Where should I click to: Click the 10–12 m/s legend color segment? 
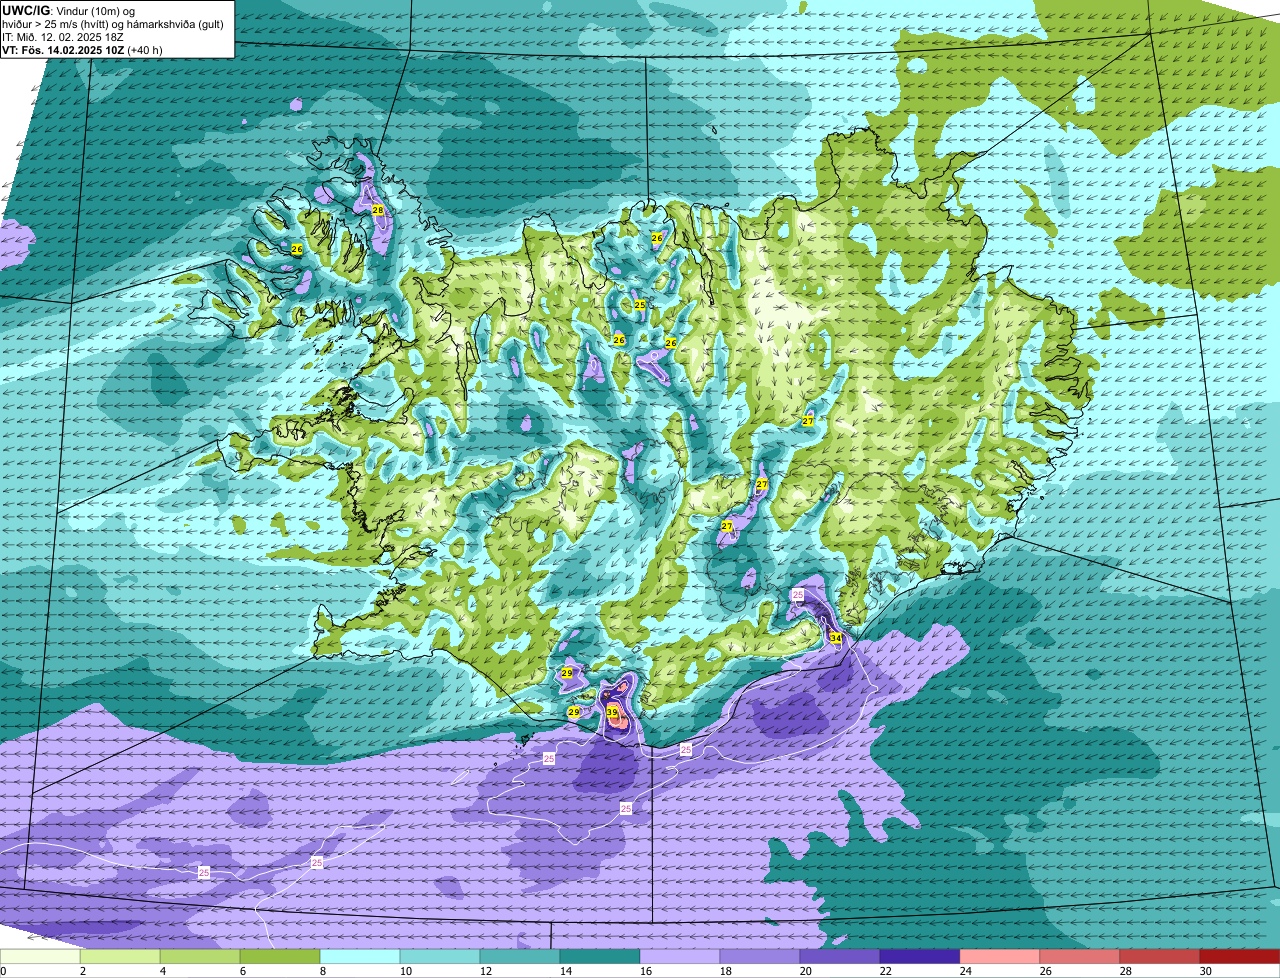coord(440,957)
